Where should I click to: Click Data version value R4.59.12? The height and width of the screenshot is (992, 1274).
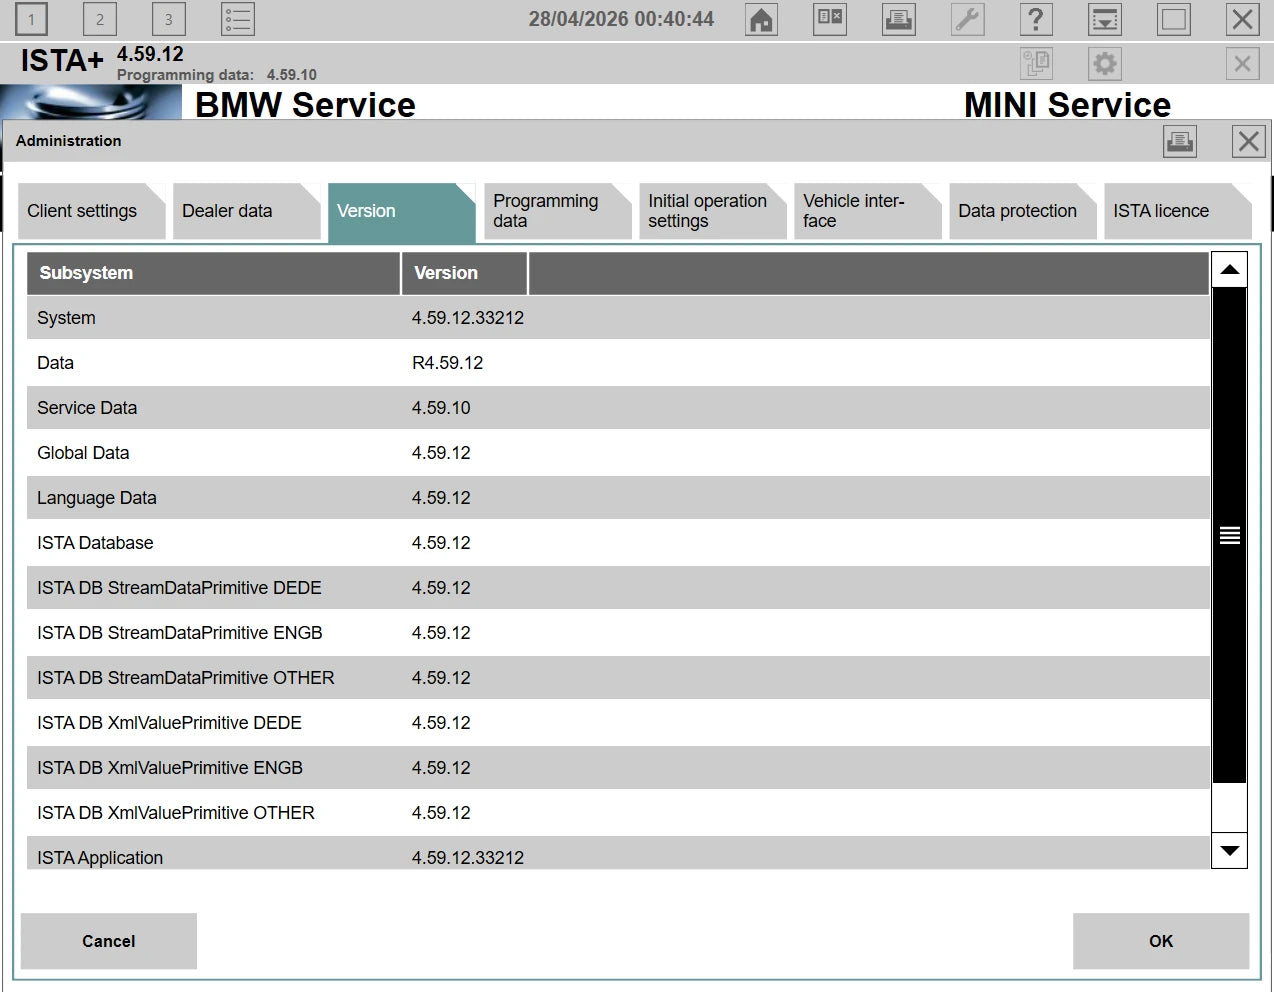[447, 363]
